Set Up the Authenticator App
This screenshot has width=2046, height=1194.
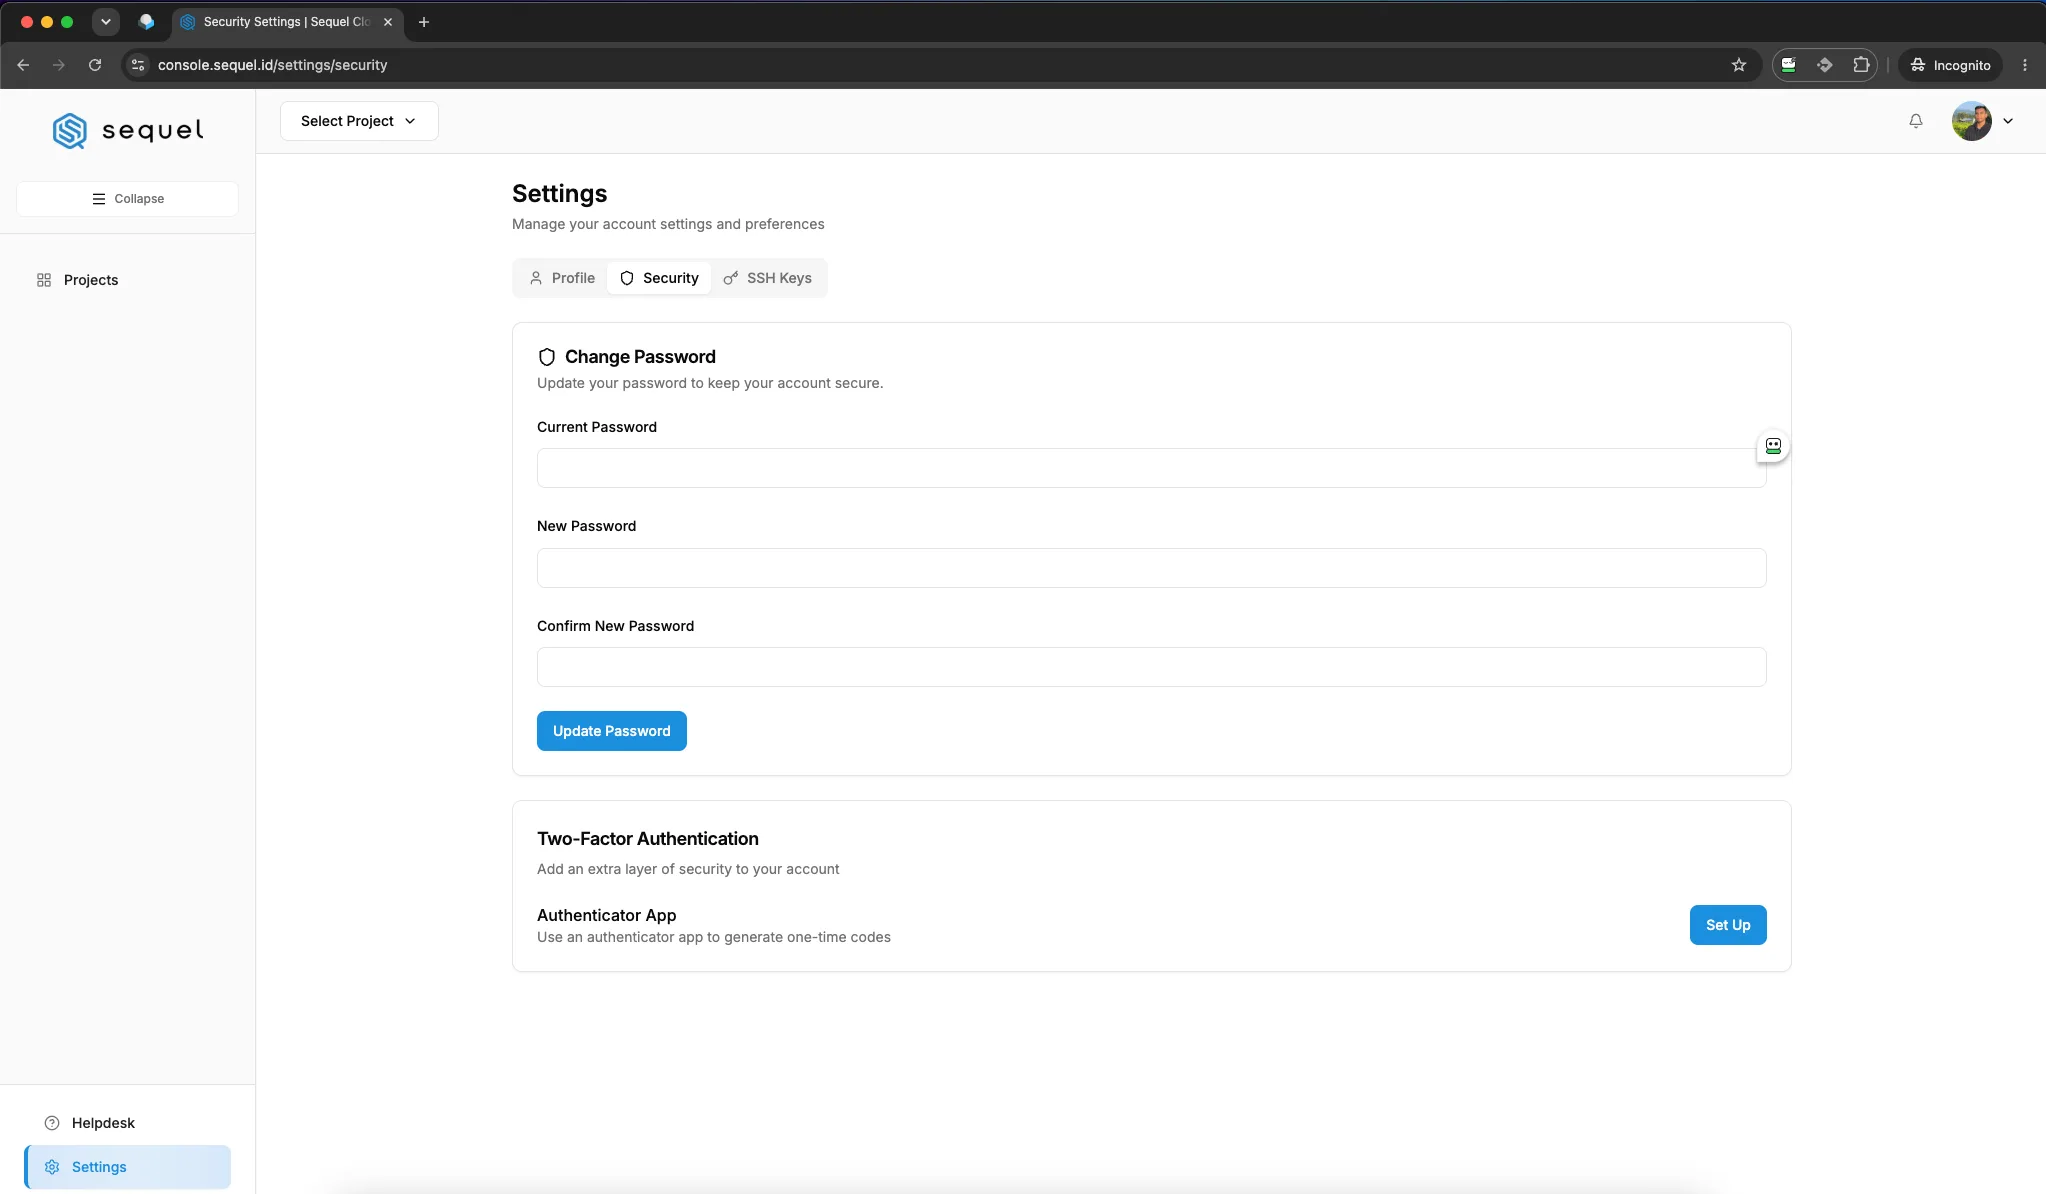[1728, 925]
